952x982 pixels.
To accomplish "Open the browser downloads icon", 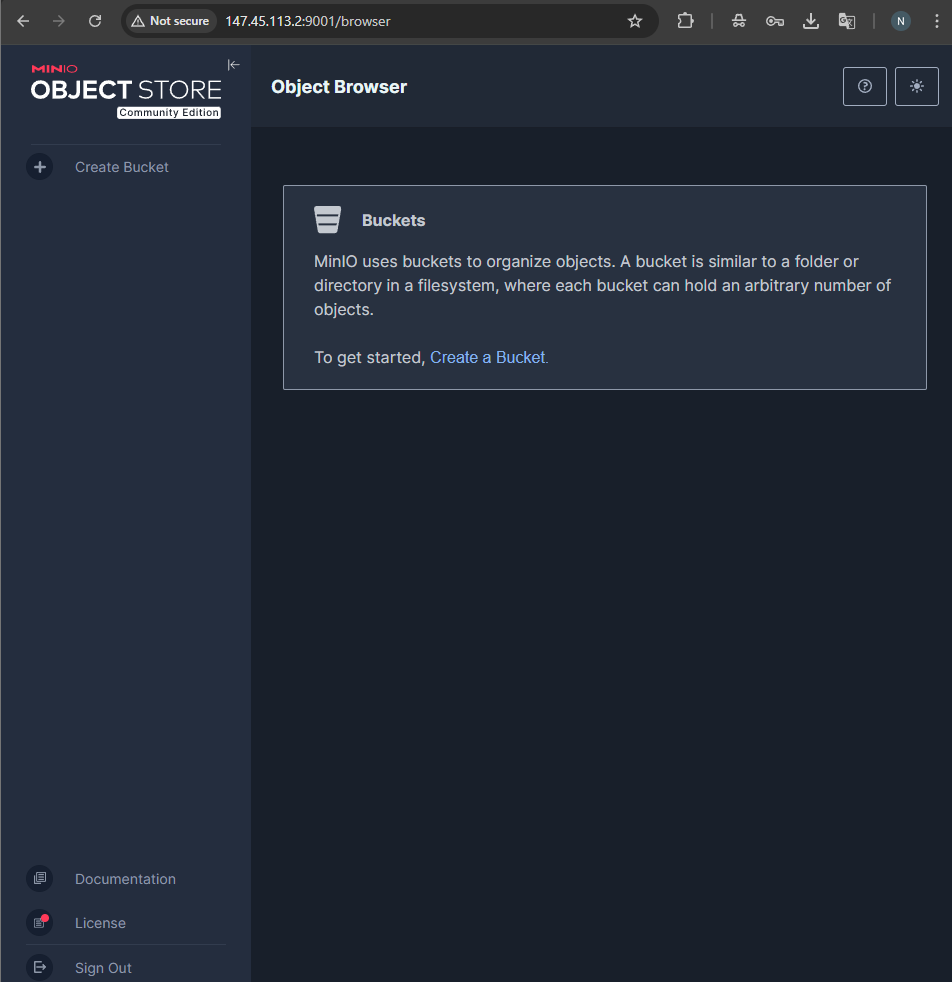I will 810,21.
